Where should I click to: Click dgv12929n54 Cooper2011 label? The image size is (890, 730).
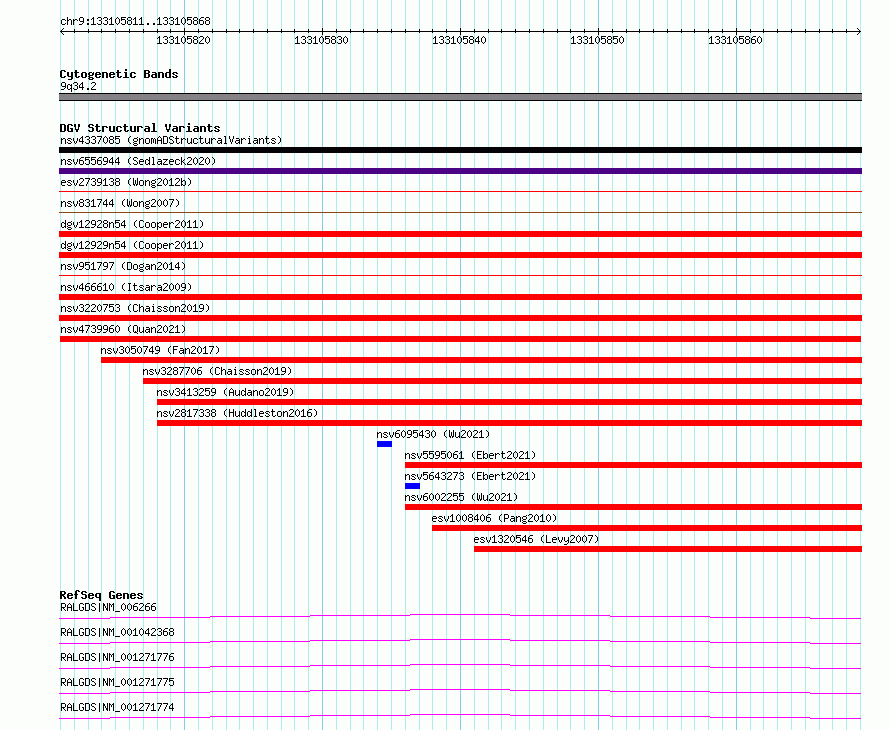click(x=132, y=245)
